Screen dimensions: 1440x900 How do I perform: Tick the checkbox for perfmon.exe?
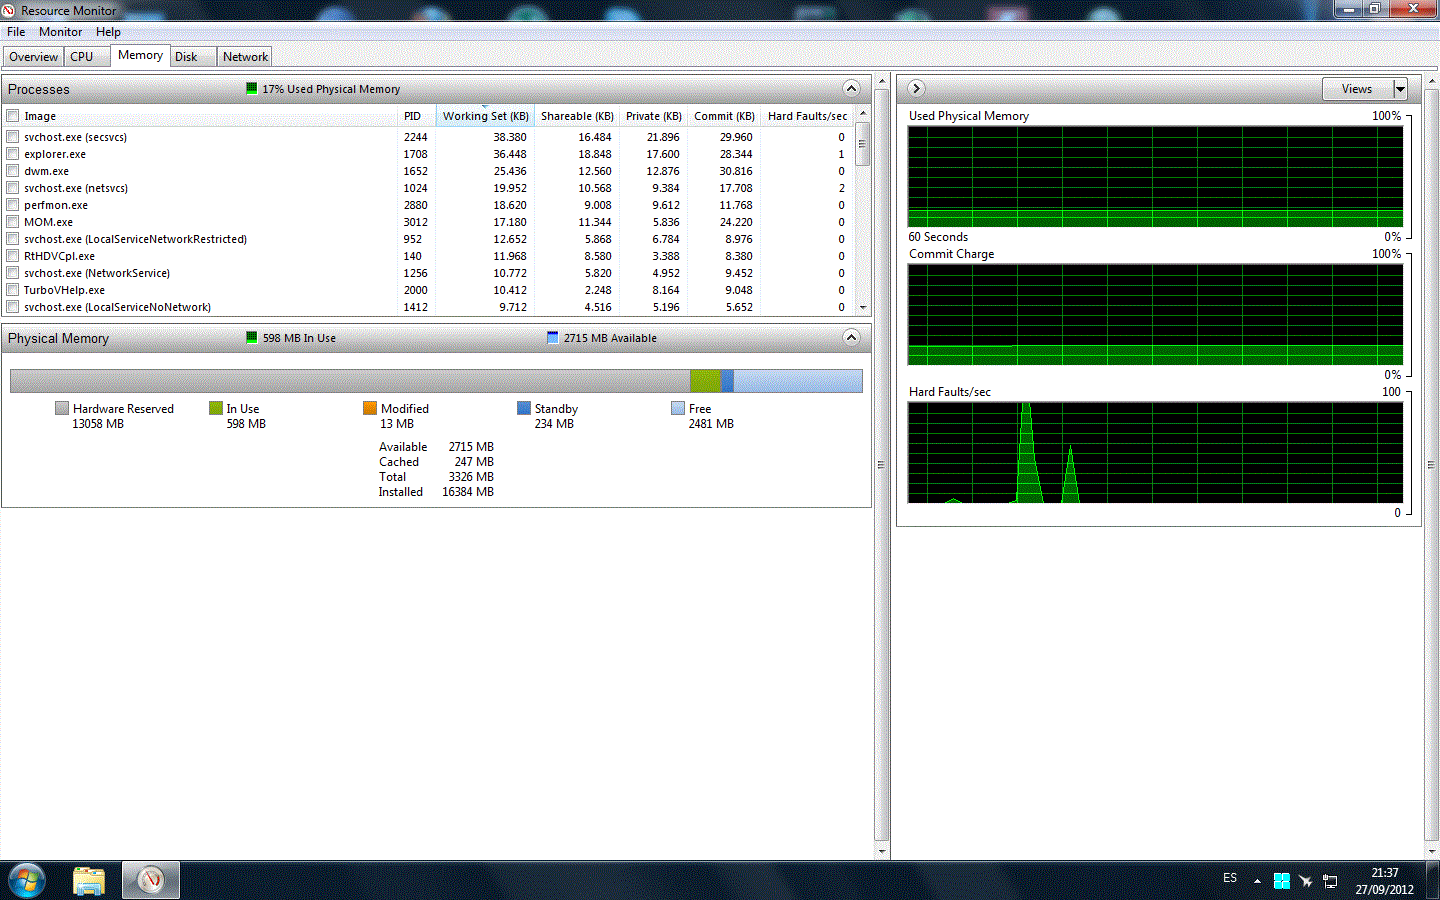(x=13, y=205)
